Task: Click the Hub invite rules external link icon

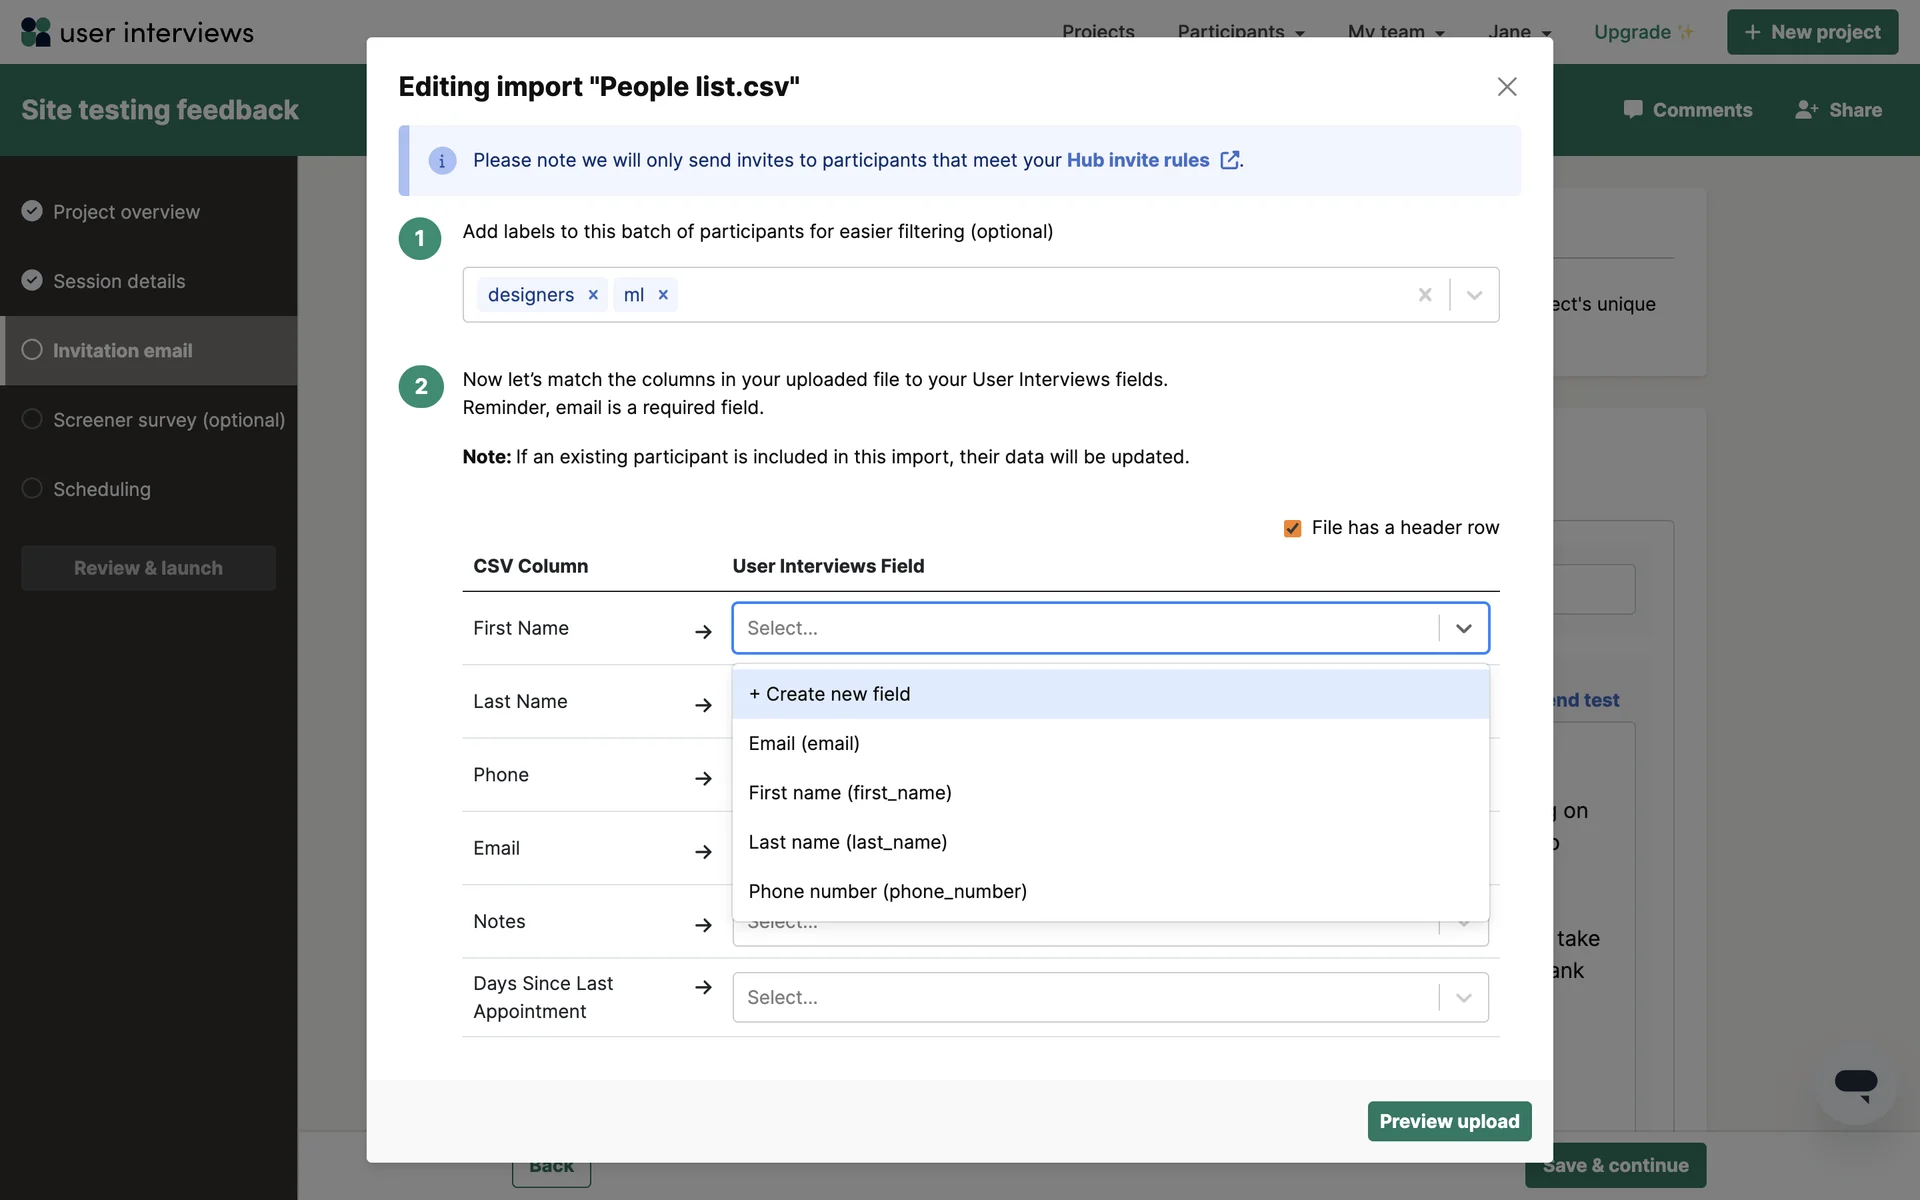Action: coord(1230,160)
